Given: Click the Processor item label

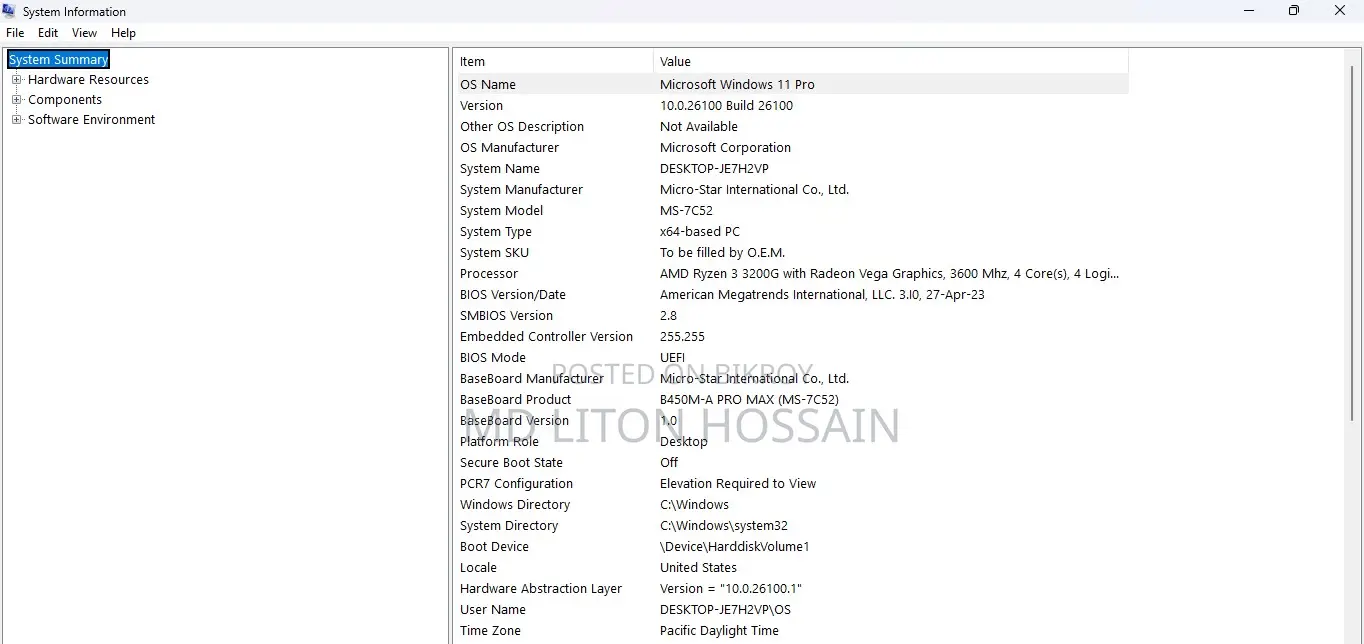Looking at the screenshot, I should 489,274.
